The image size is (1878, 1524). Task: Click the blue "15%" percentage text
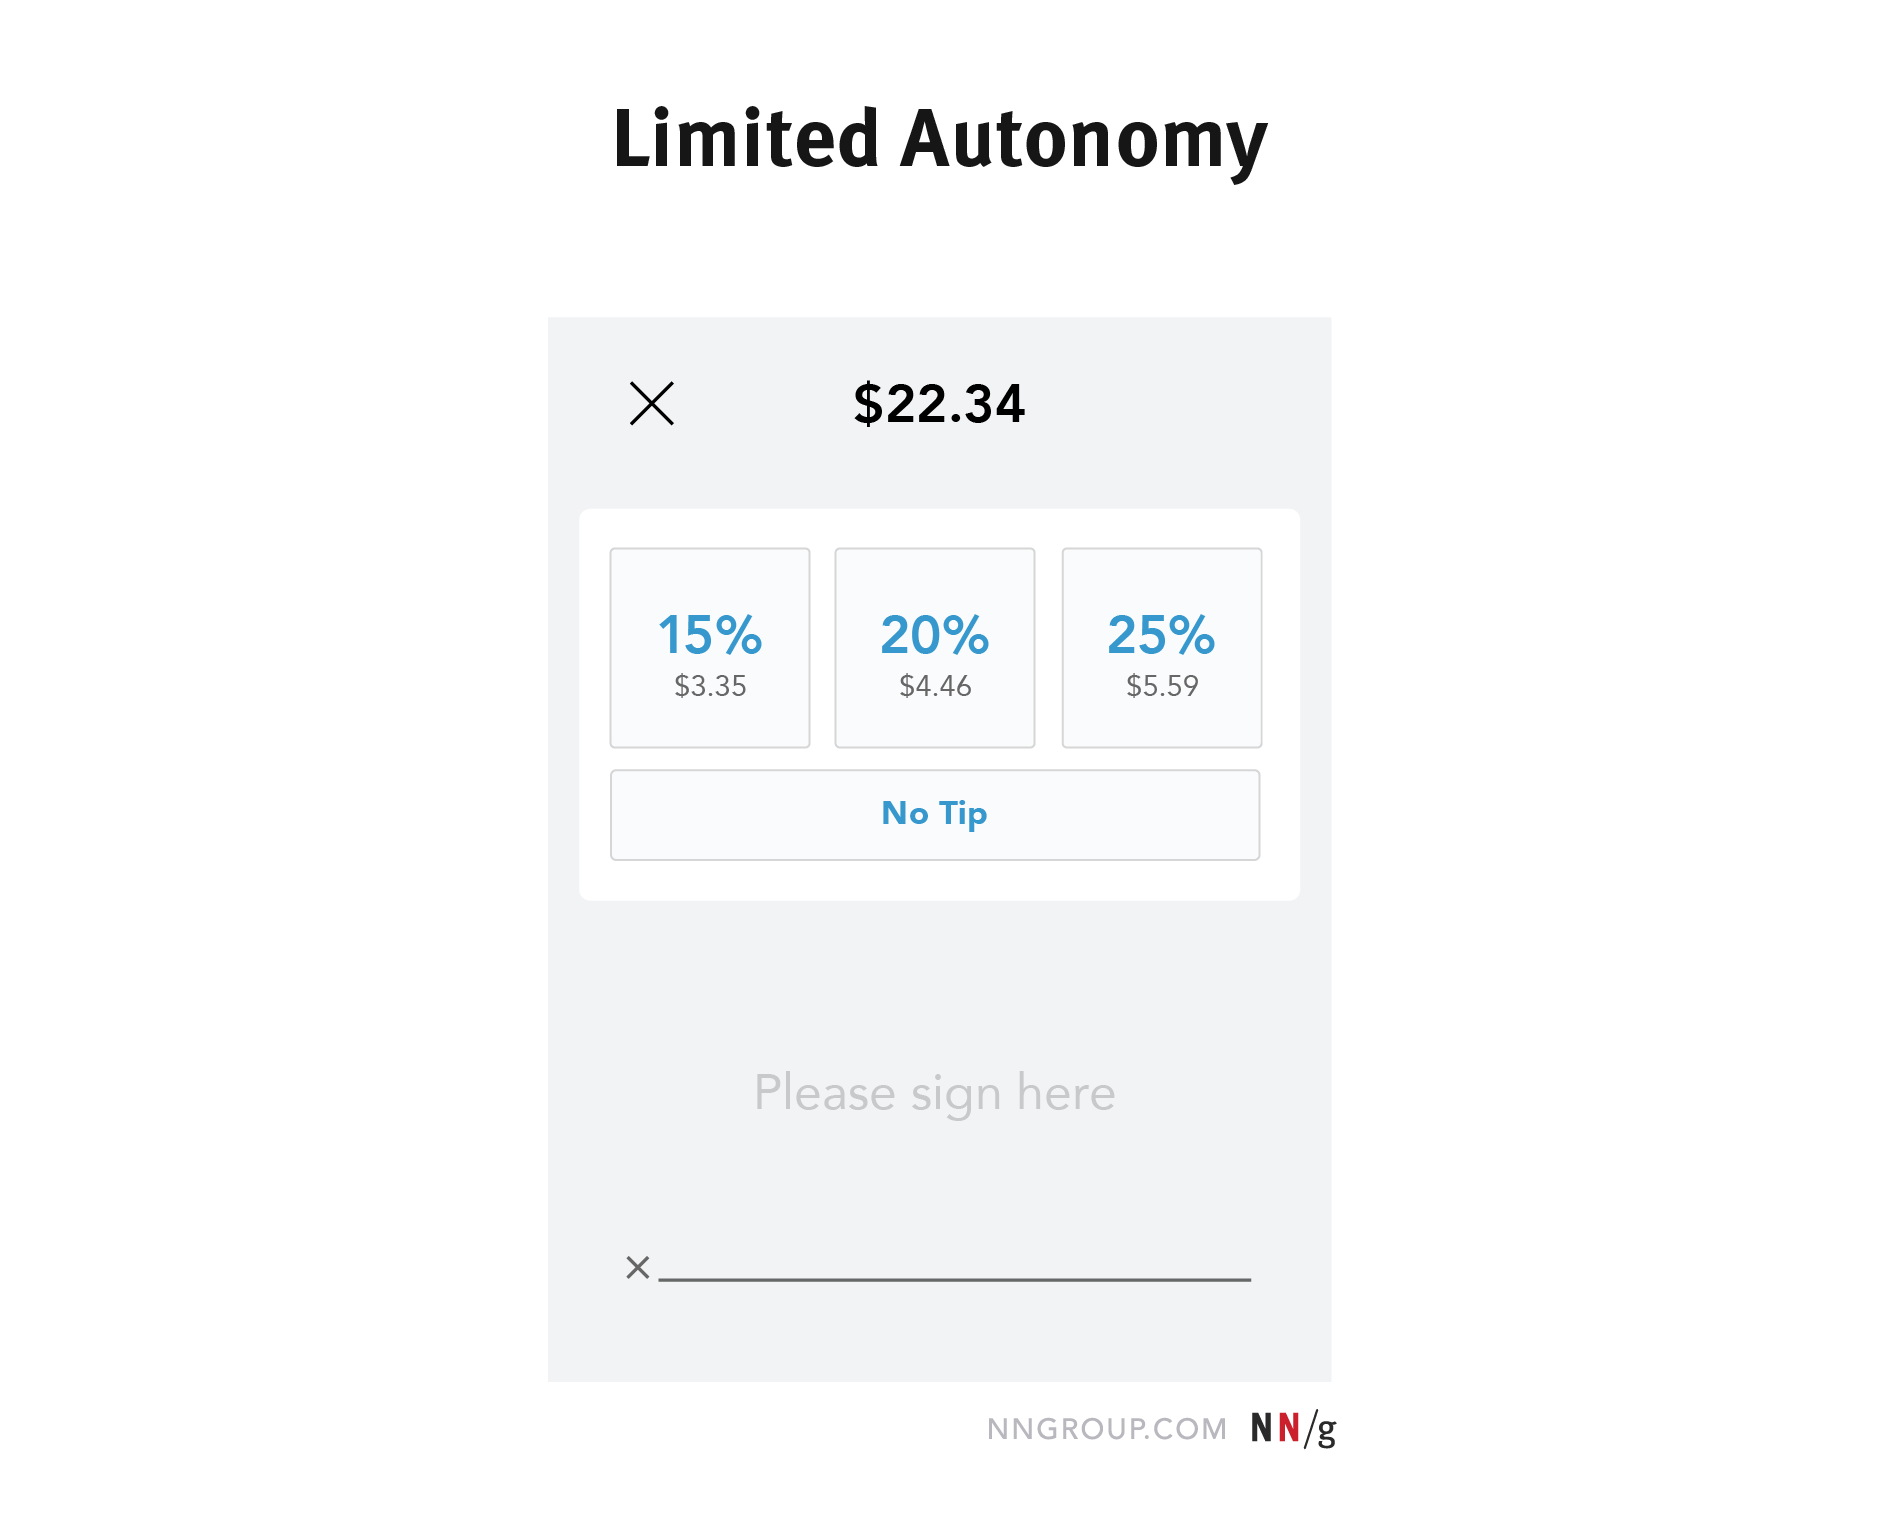click(x=710, y=635)
